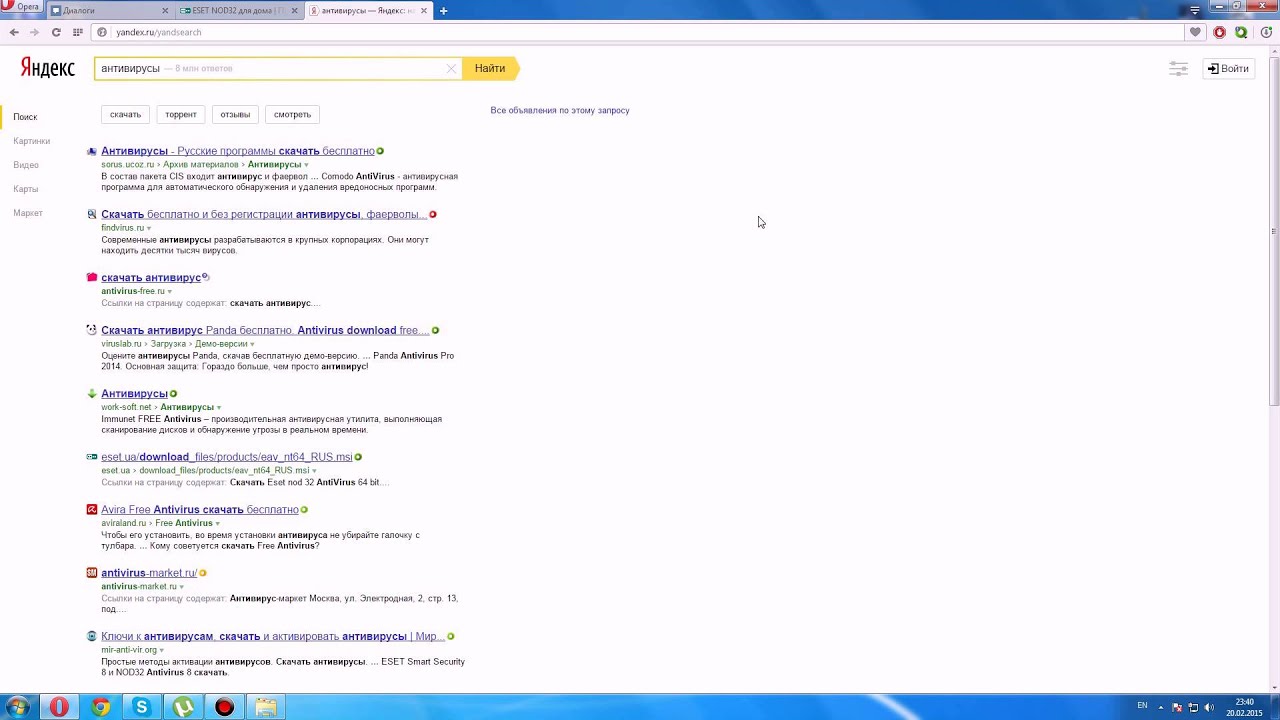Expand dropdown arrow next to aviraland.ru Free Antivirus
Image resolution: width=1280 pixels, height=720 pixels.
[x=217, y=523]
